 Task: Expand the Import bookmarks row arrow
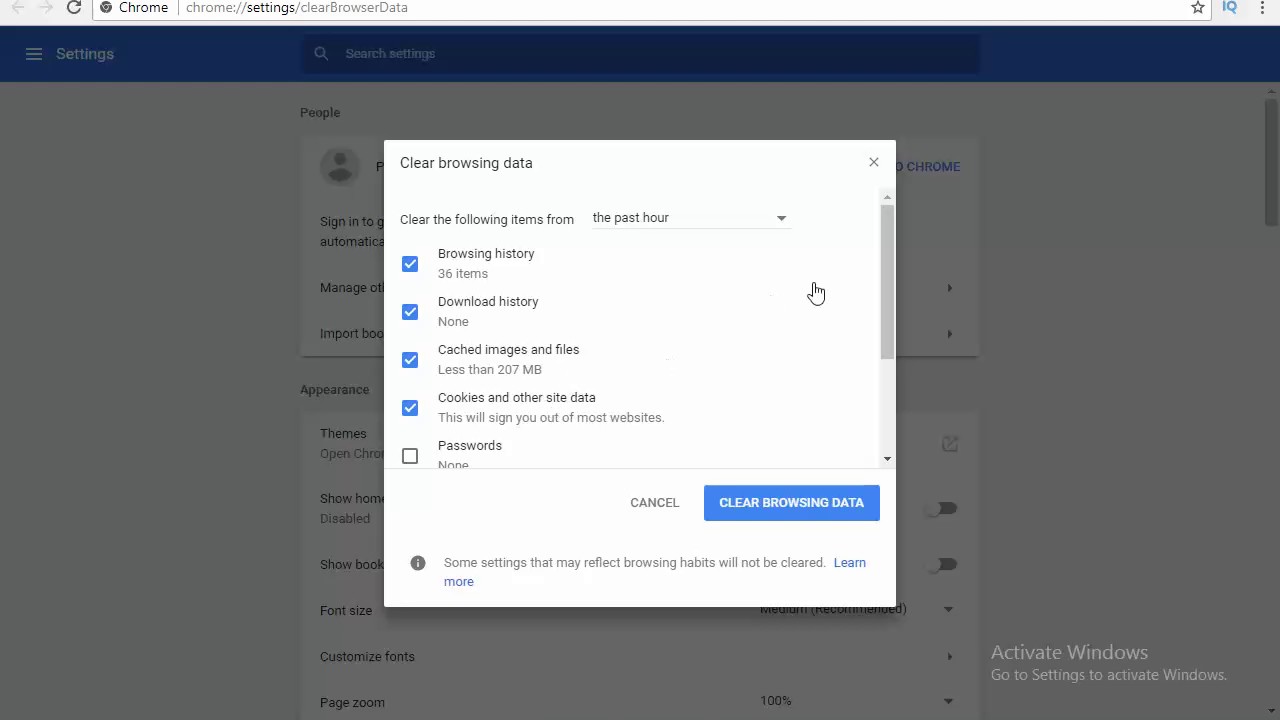pos(949,334)
